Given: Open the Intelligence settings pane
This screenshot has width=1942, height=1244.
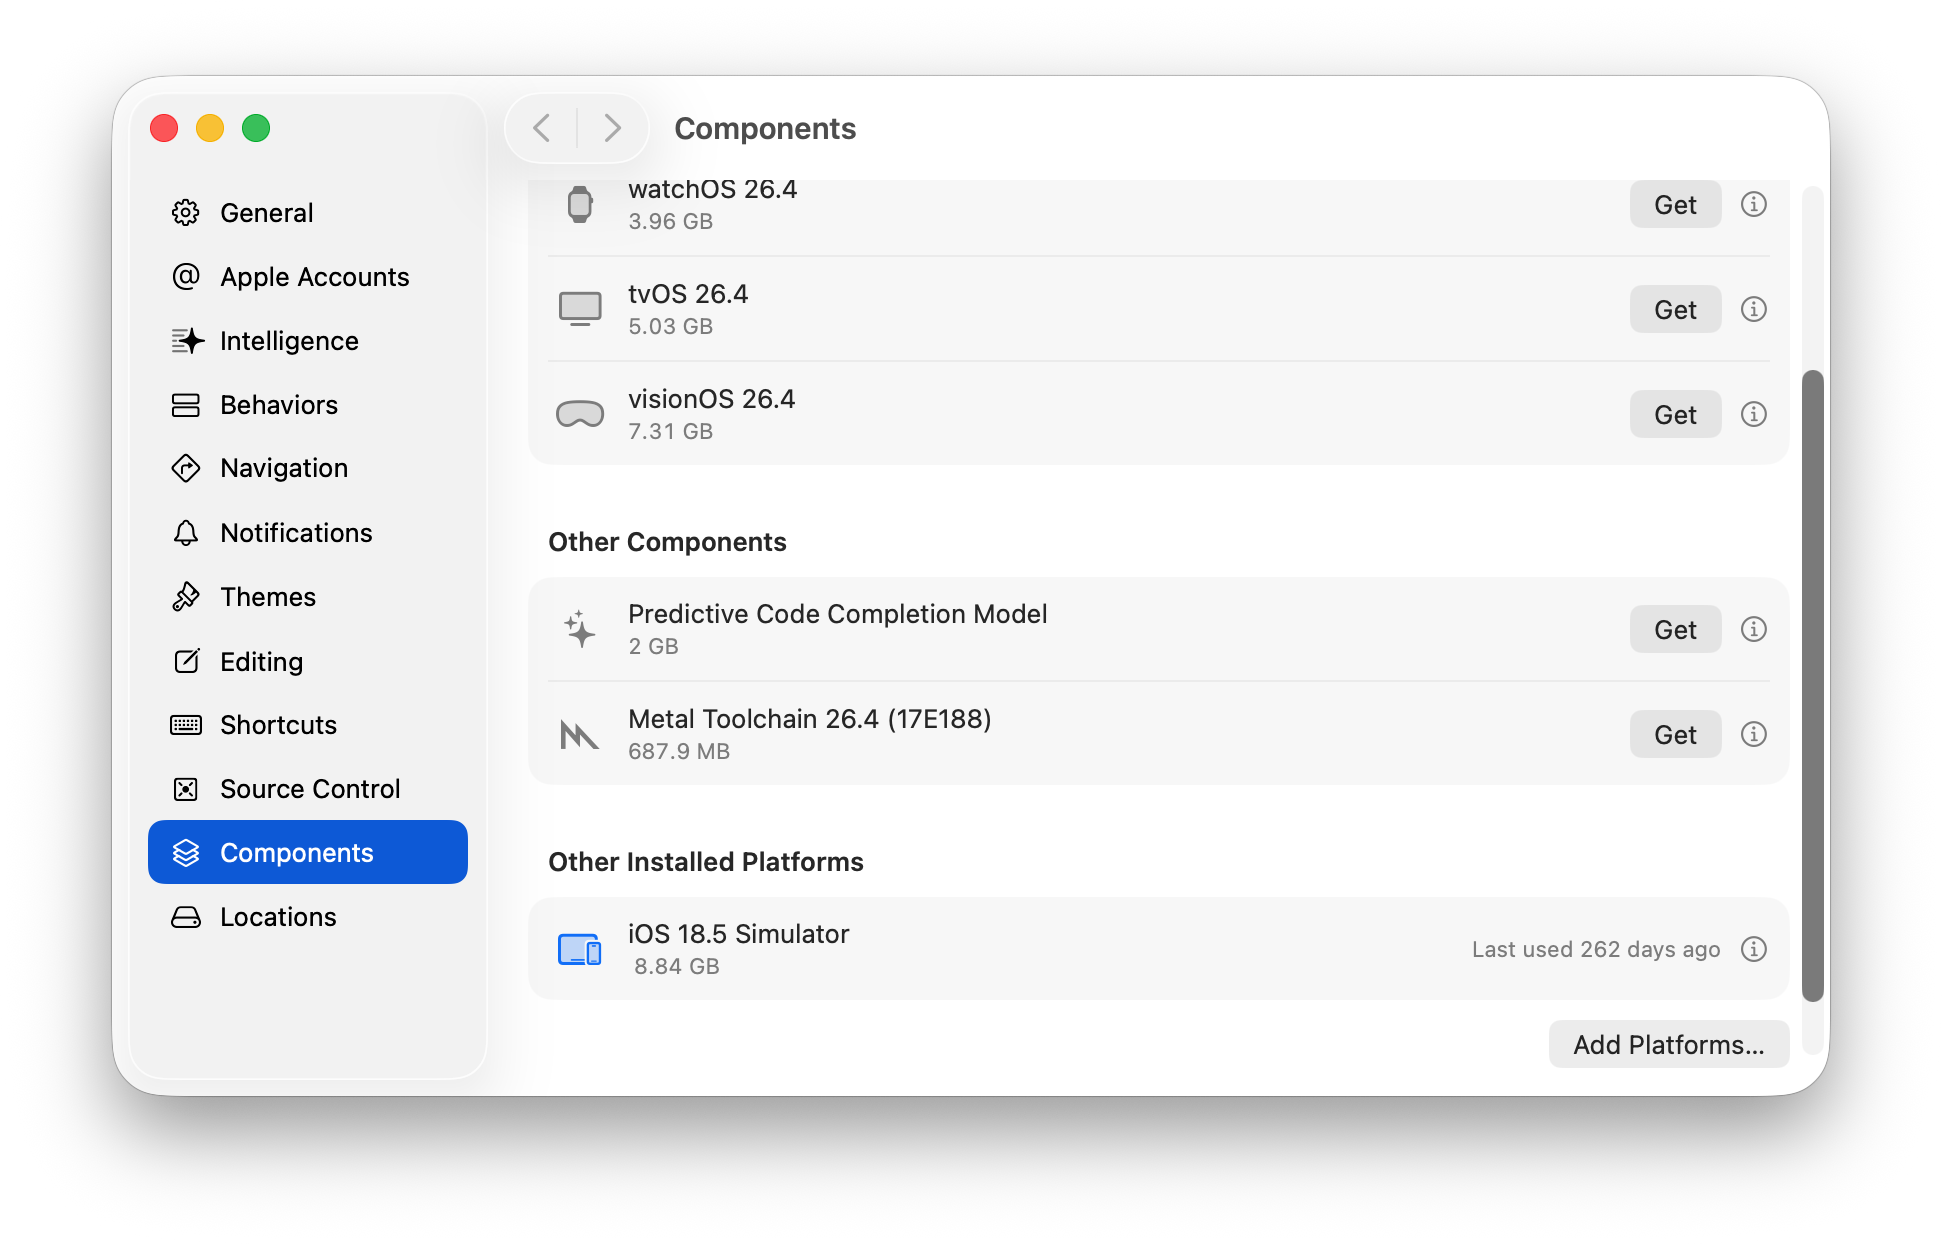Looking at the screenshot, I should click(x=289, y=341).
